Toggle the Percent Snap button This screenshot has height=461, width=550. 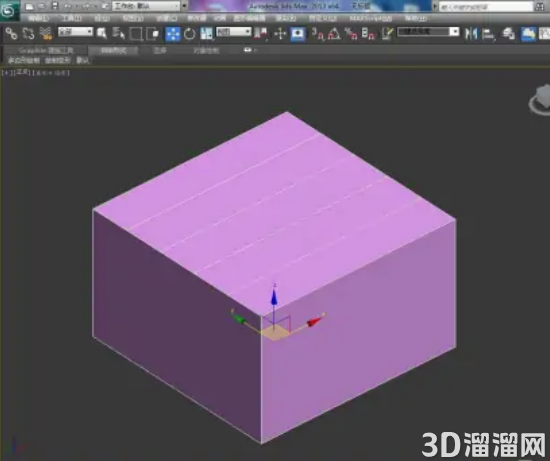[x=351, y=34]
